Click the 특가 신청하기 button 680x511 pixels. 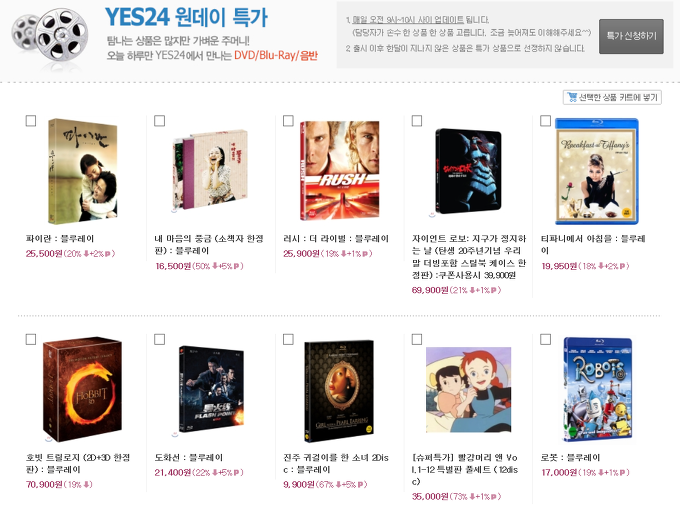[x=631, y=36]
